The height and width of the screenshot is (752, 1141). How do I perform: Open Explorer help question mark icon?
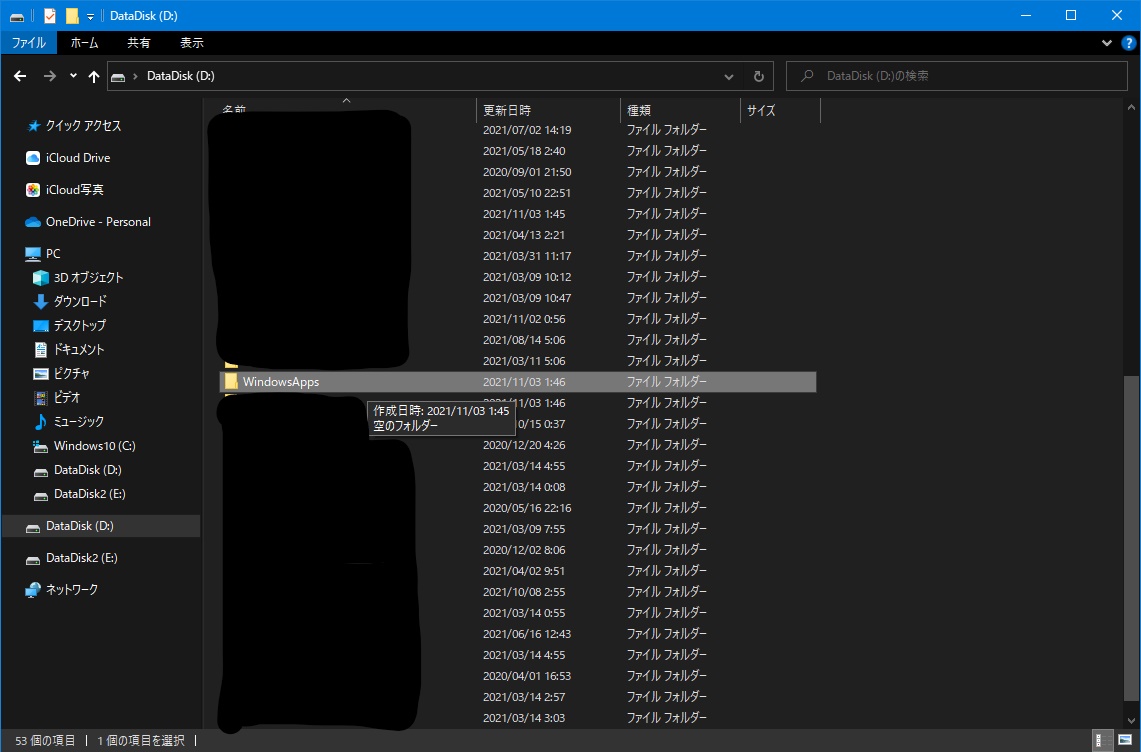tap(1129, 43)
